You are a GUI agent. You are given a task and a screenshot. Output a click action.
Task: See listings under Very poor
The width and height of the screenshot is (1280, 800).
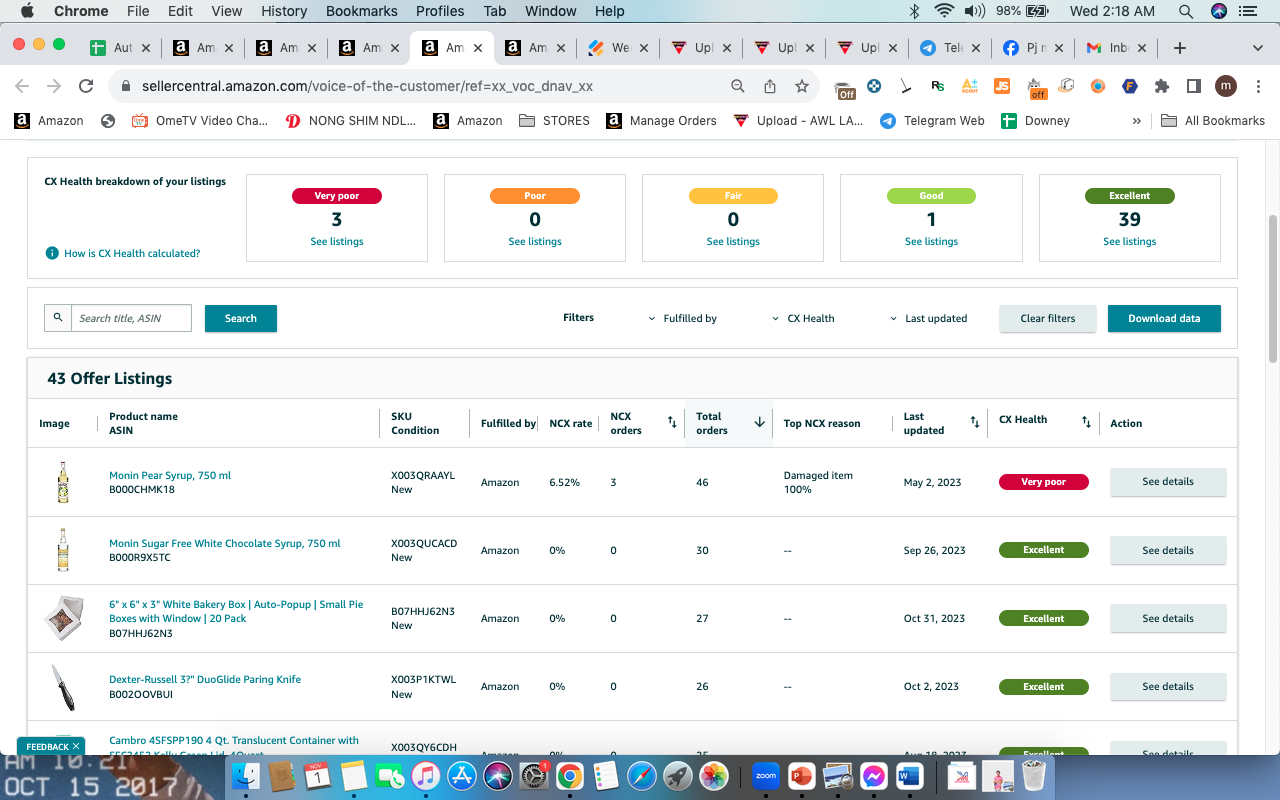[337, 241]
